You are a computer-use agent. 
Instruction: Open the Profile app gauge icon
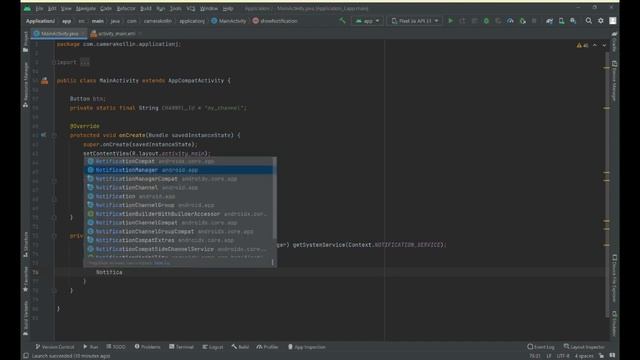coord(510,20)
